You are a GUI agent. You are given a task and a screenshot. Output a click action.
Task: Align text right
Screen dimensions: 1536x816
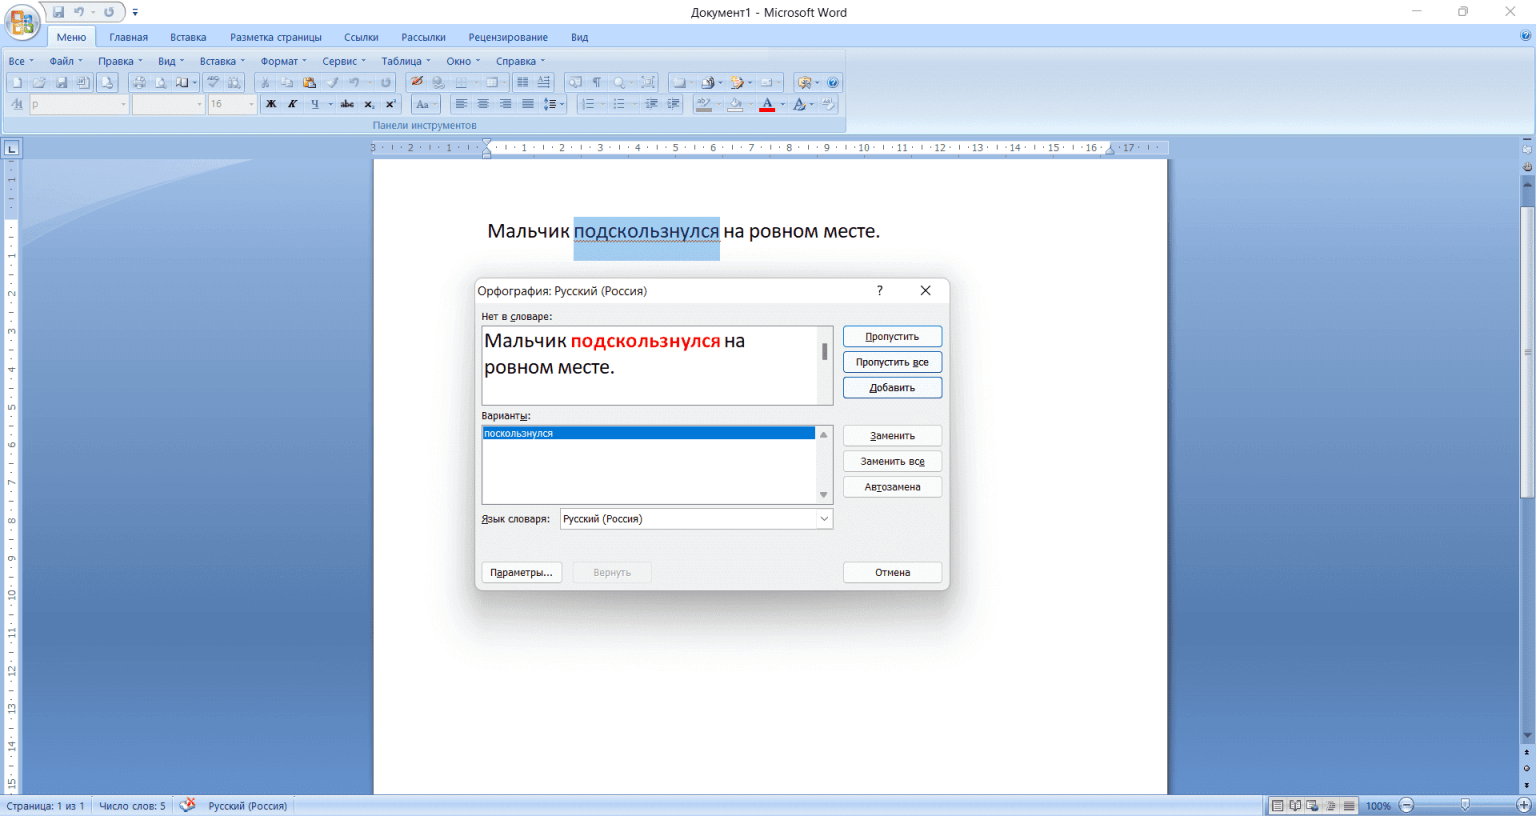(x=505, y=104)
